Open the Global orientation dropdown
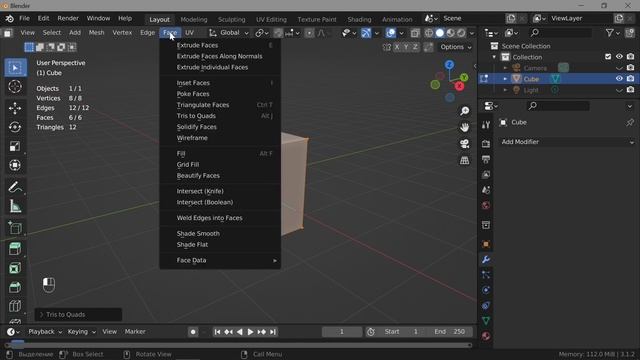 (x=229, y=33)
